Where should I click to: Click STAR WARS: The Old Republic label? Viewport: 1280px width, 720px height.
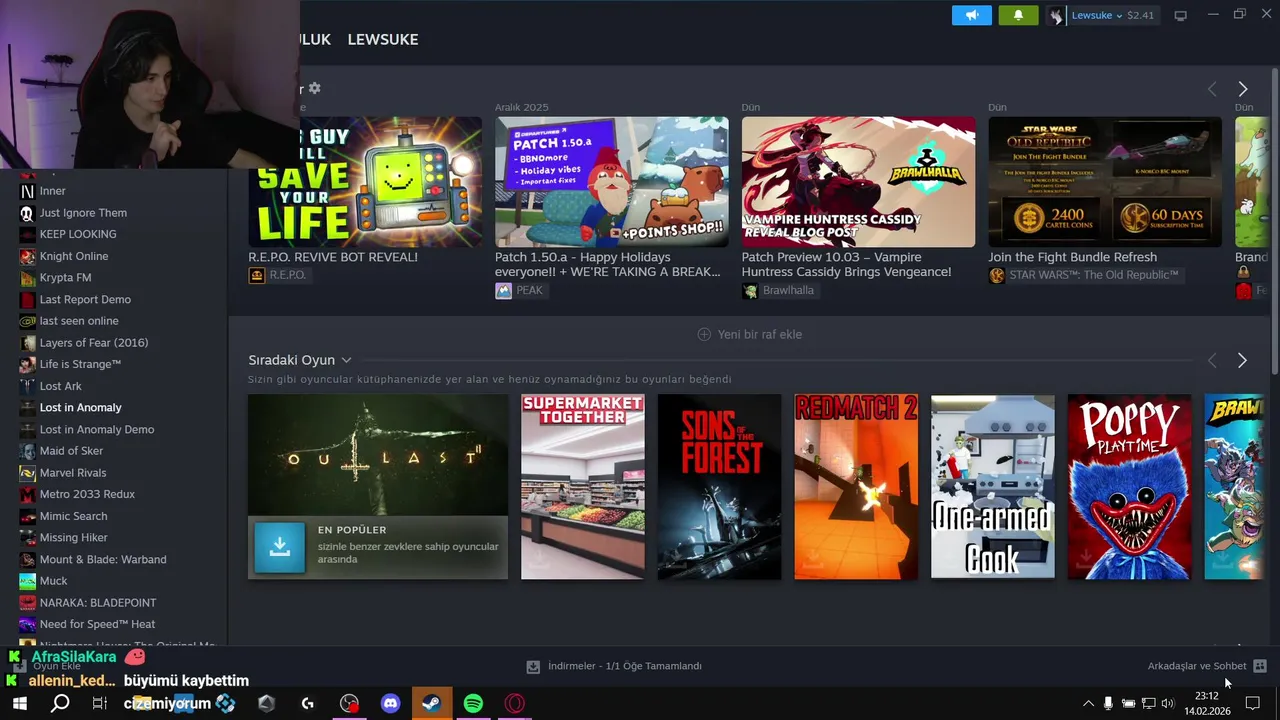coord(1084,275)
